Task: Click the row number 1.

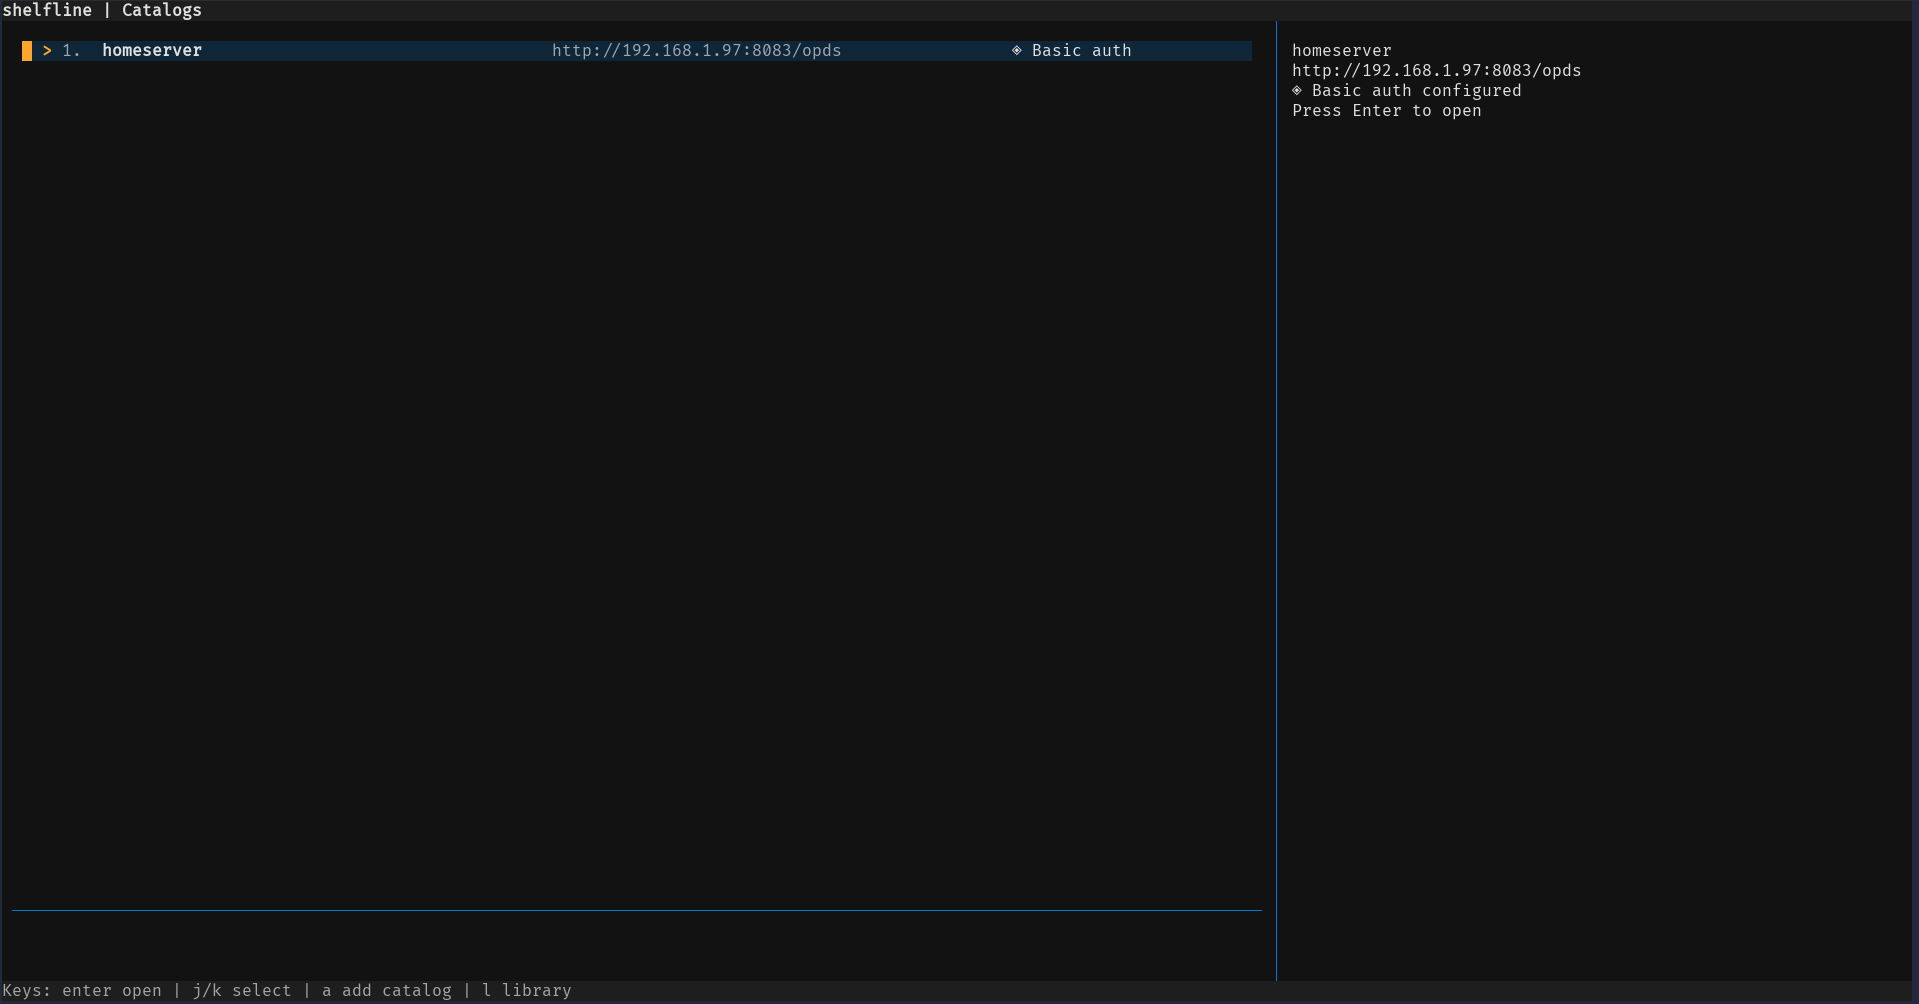Action: [71, 51]
